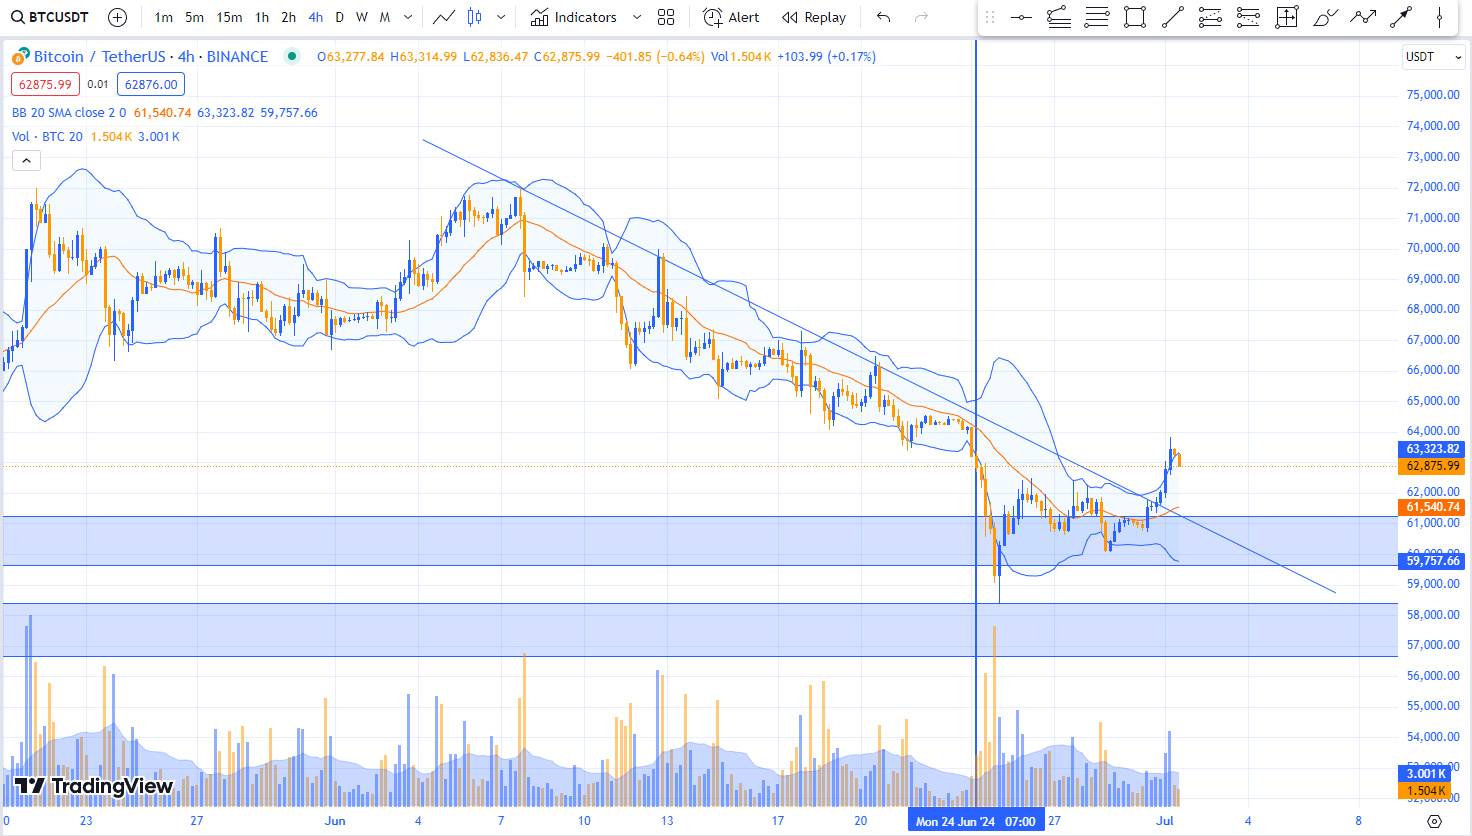The width and height of the screenshot is (1472, 836).
Task: Select the rectangle drawing tool
Action: pos(1135,17)
